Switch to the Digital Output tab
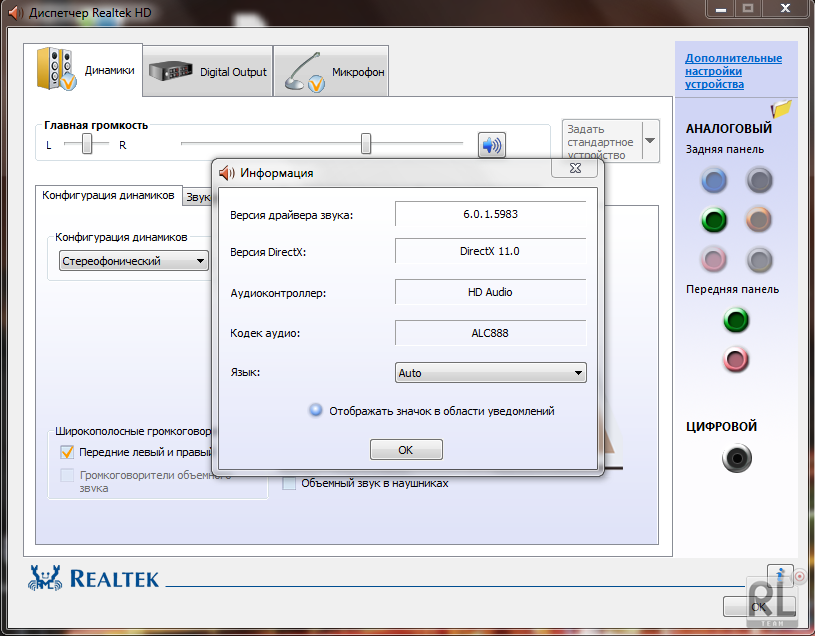This screenshot has width=815, height=636. pyautogui.click(x=208, y=72)
